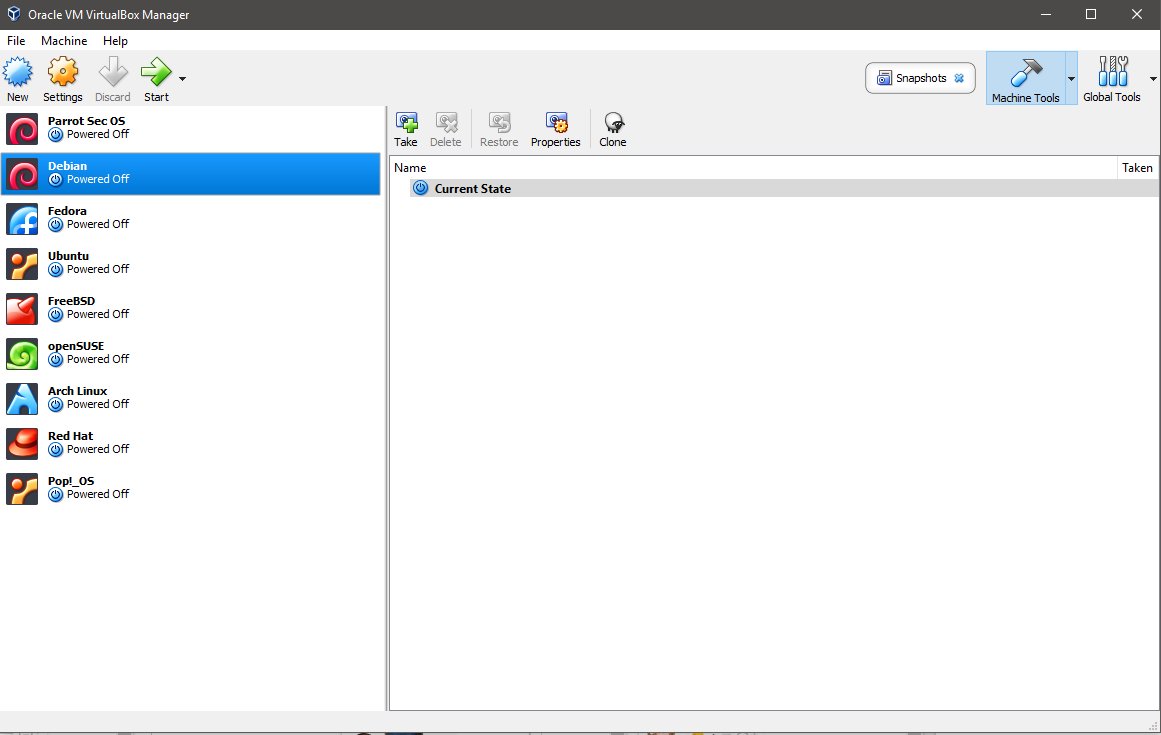Expand the Start button dropdown arrow
Viewport: 1161px width, 735px height.
182,78
